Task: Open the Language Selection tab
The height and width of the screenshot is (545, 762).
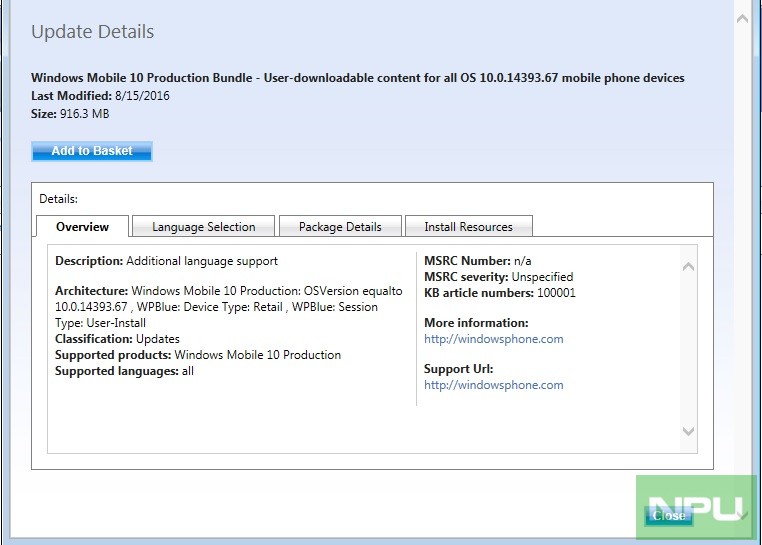Action: click(x=203, y=227)
